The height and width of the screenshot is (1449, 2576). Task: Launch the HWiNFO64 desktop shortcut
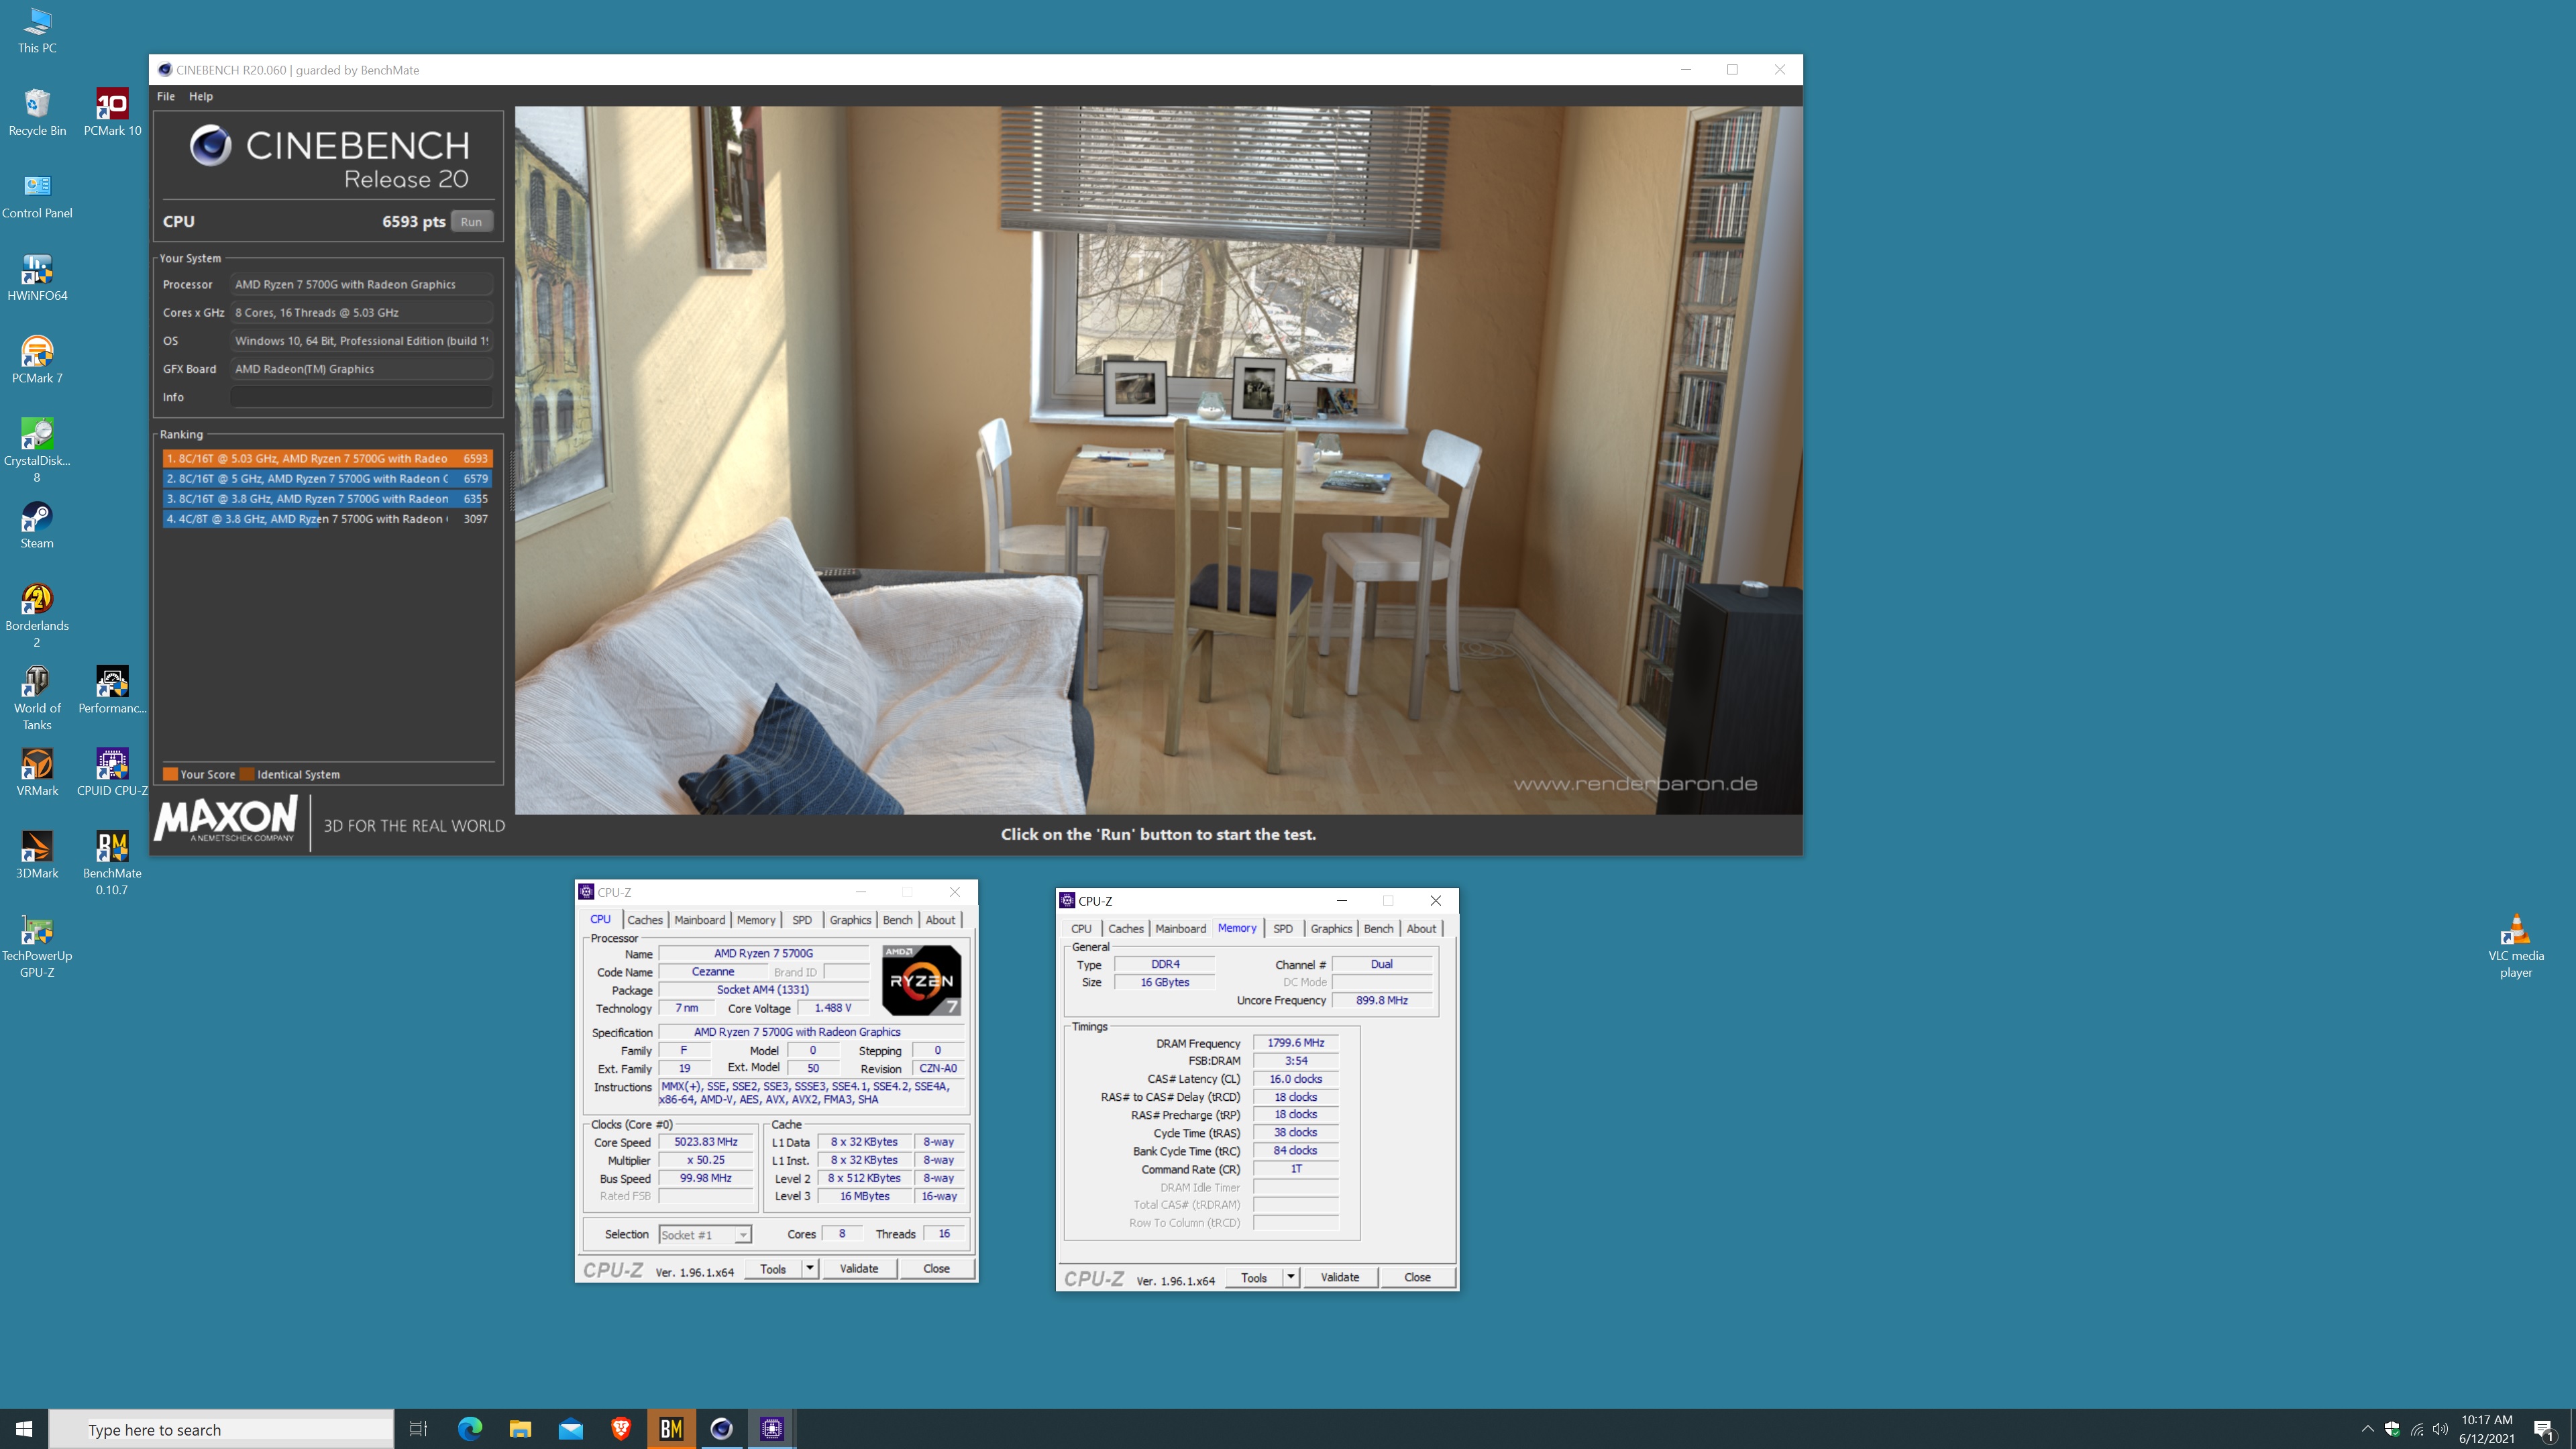[37, 278]
